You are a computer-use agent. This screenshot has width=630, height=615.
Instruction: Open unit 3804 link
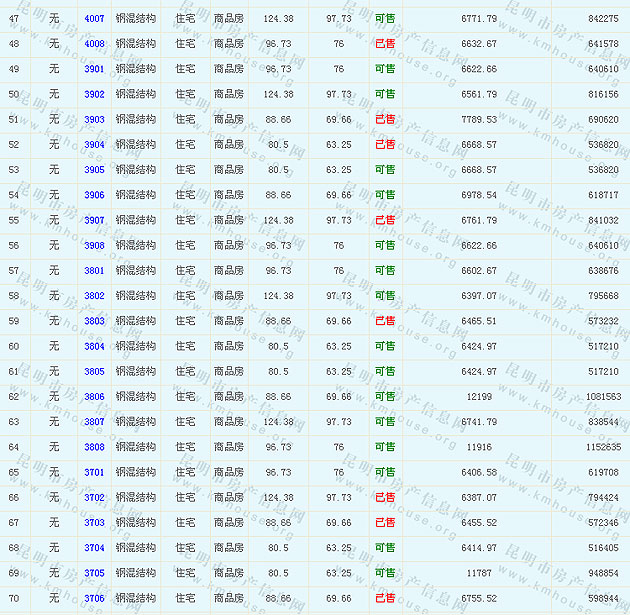(94, 346)
